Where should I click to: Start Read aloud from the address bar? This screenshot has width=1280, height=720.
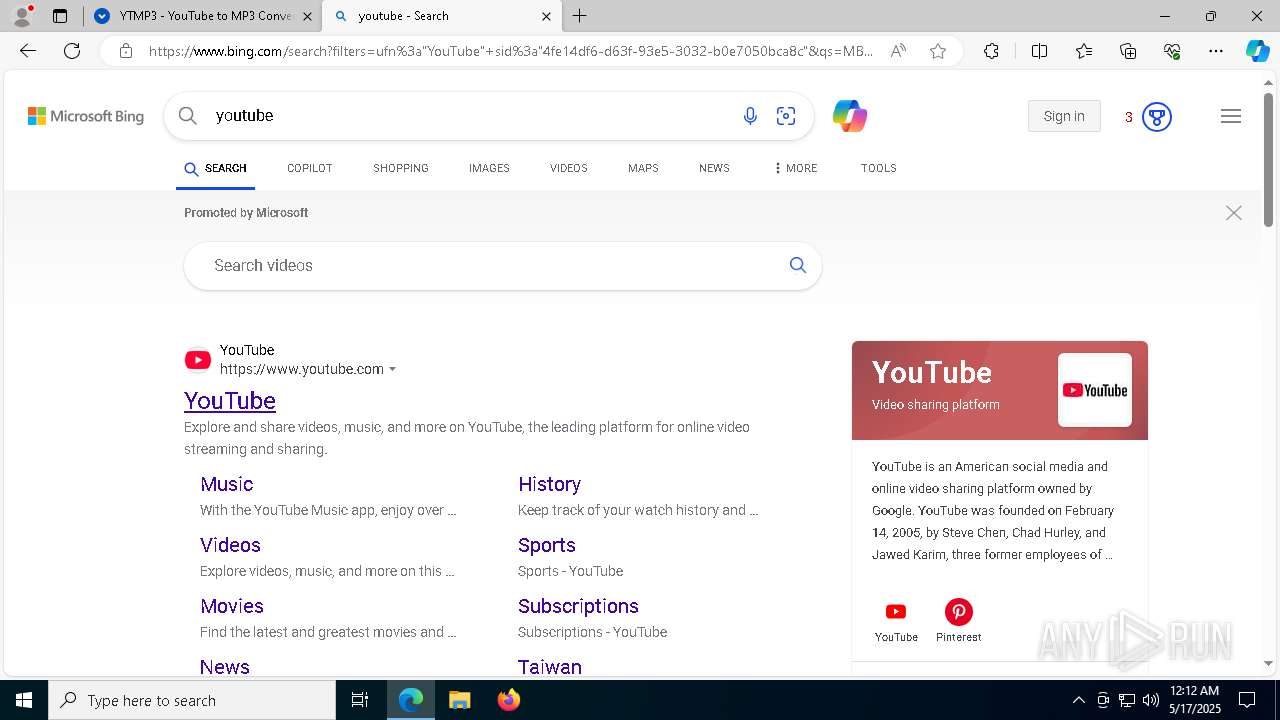pyautogui.click(x=898, y=51)
